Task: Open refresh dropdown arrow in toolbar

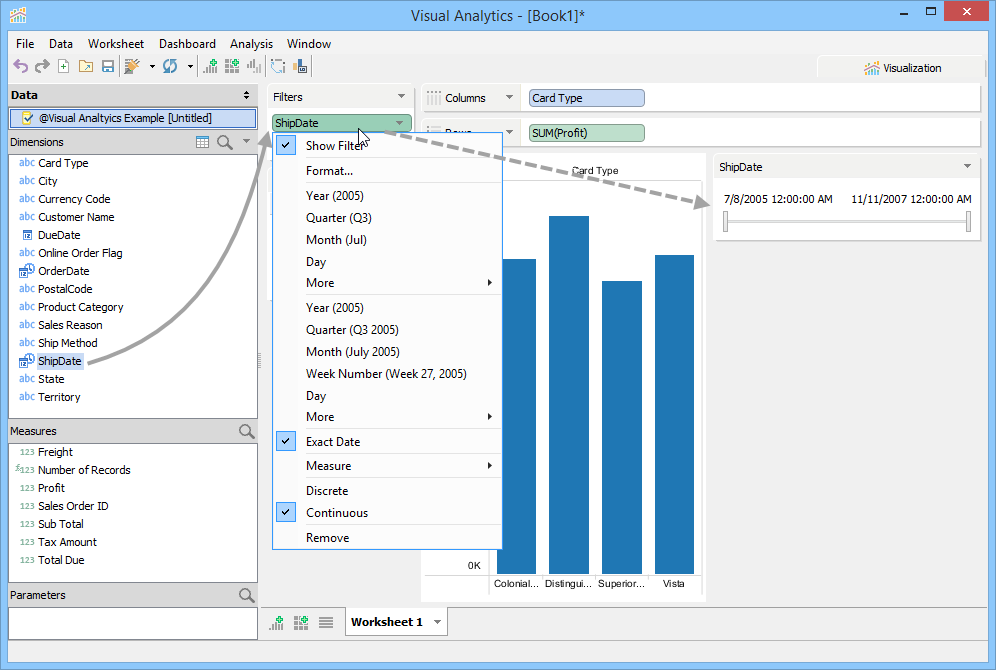Action: (x=190, y=66)
